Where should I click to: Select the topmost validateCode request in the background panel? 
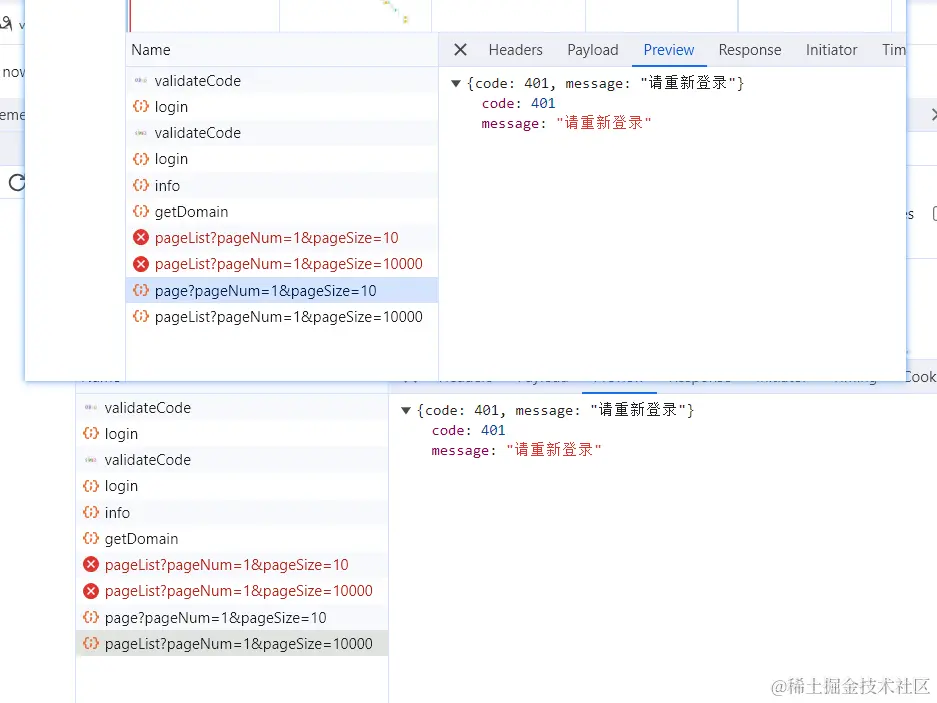pyautogui.click(x=232, y=408)
